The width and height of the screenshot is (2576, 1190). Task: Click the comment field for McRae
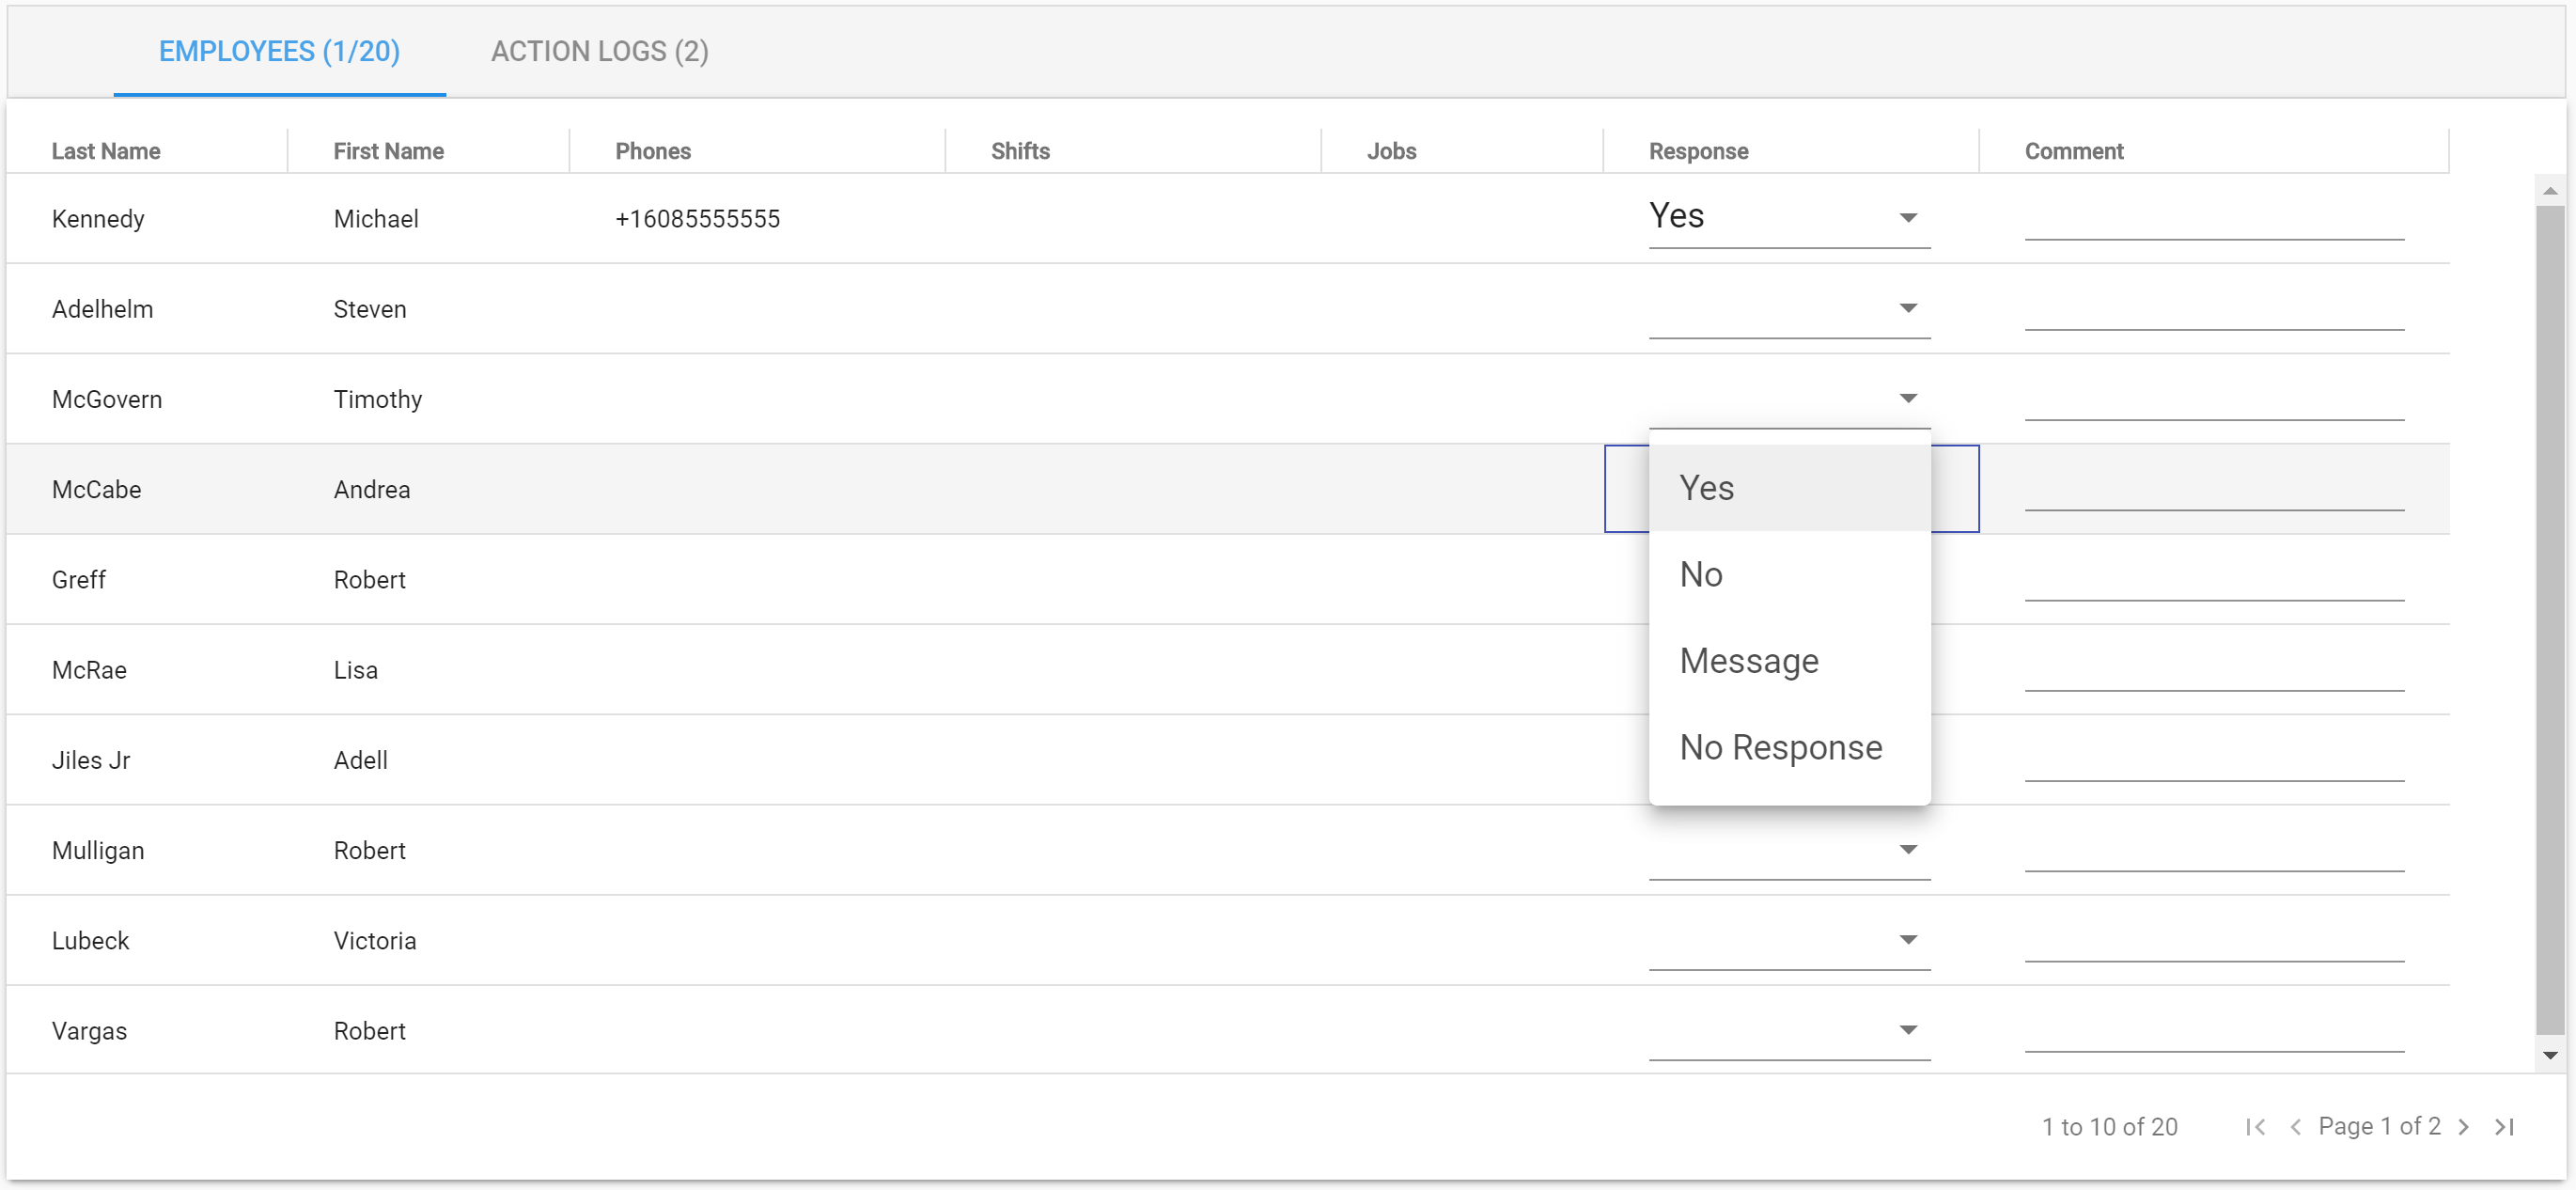(x=2214, y=669)
